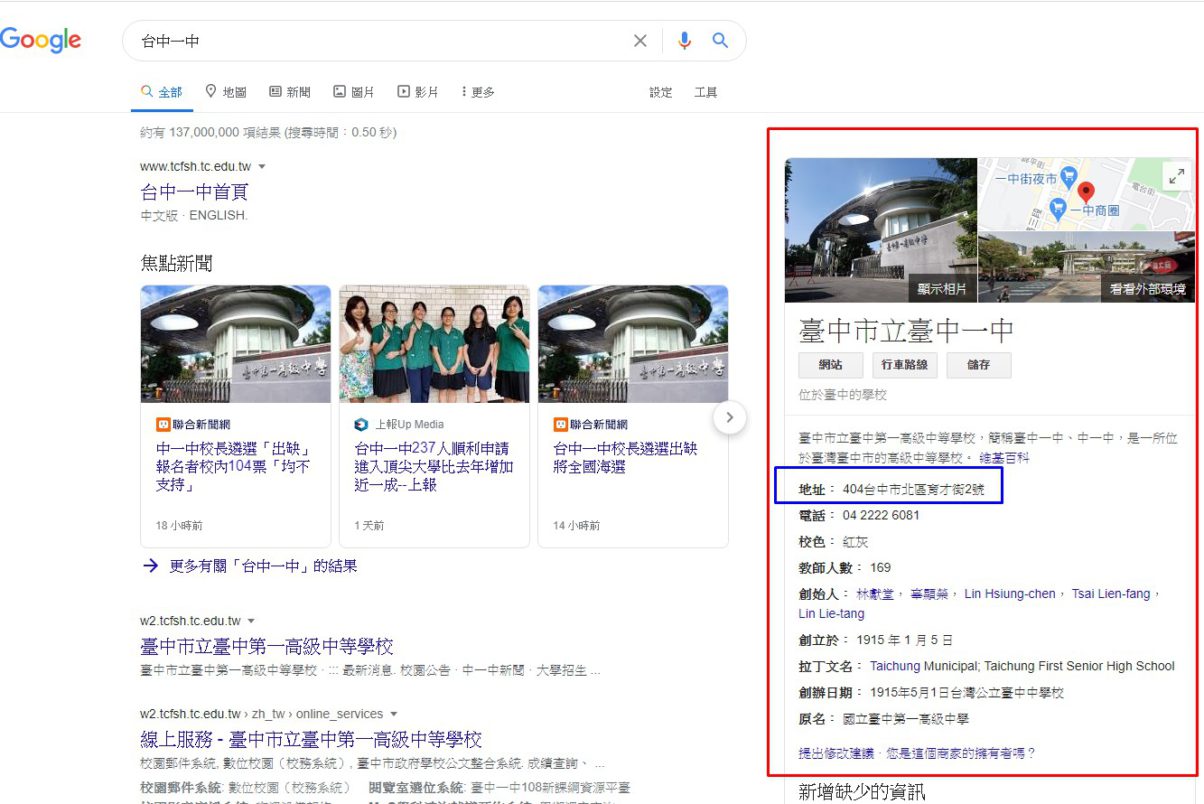Open the 中文版 sitelink
The image size is (1204, 804).
click(158, 215)
